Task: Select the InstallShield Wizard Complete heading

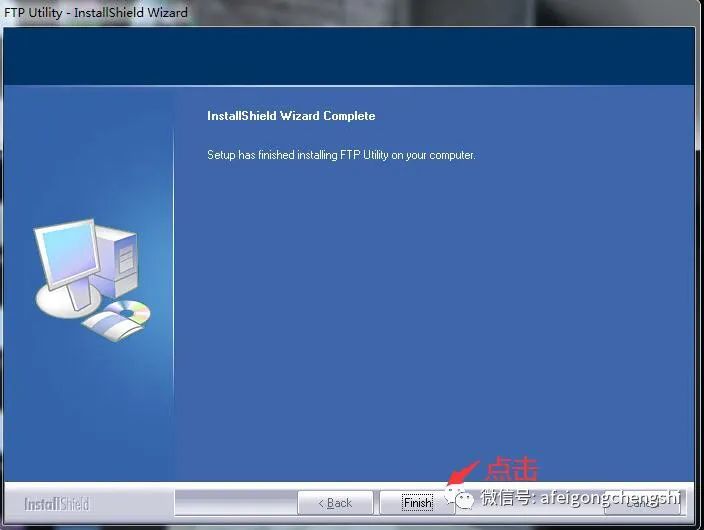Action: [291, 116]
